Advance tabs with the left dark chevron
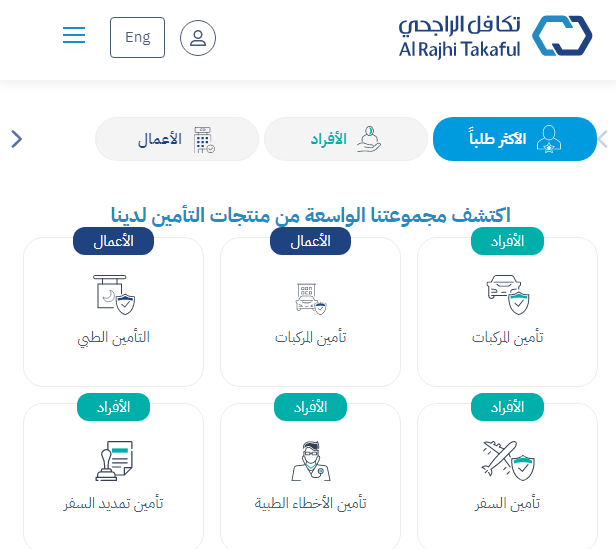The height and width of the screenshot is (549, 616). tap(16, 139)
